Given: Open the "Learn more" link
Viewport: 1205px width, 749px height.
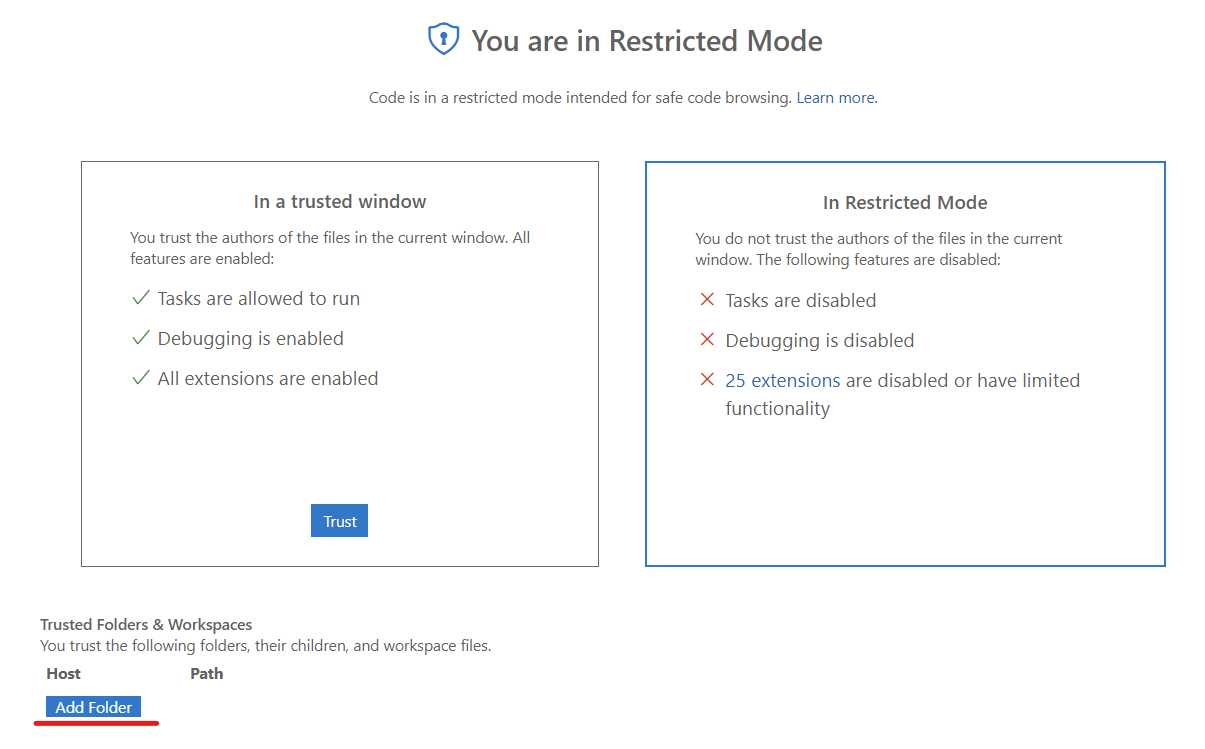Looking at the screenshot, I should pos(836,98).
